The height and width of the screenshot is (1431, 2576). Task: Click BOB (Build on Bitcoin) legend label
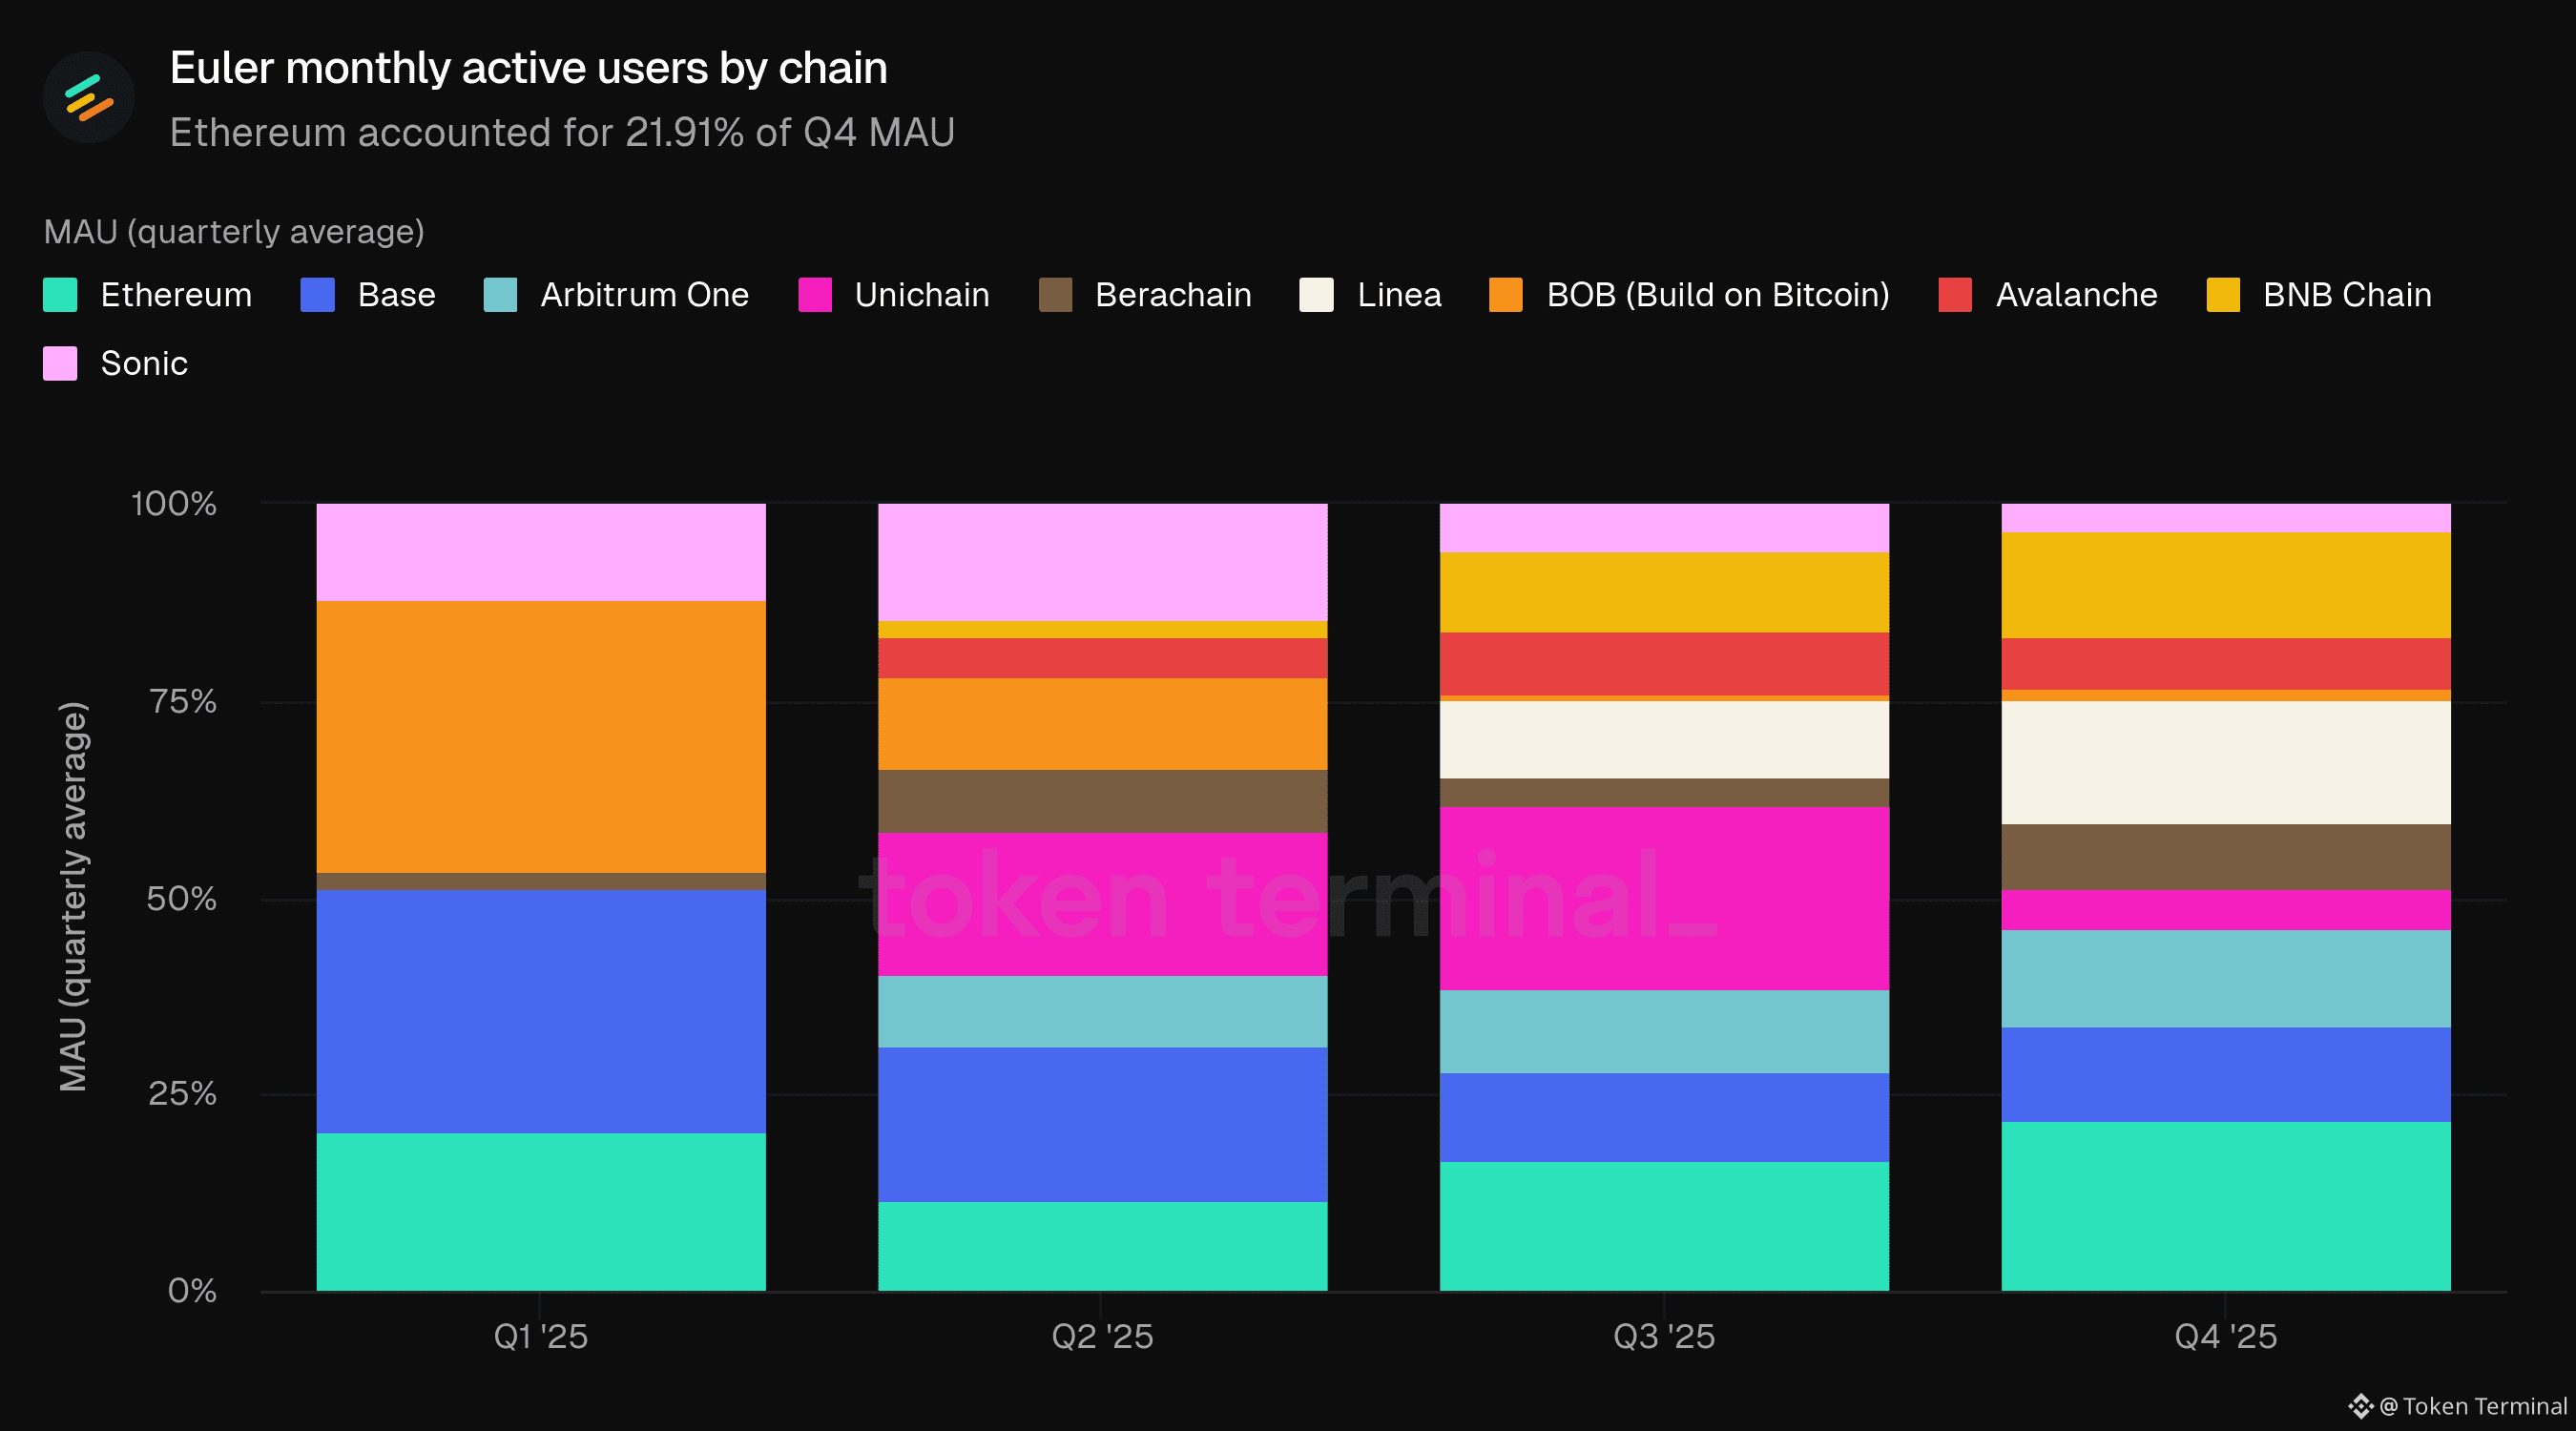click(x=1718, y=295)
